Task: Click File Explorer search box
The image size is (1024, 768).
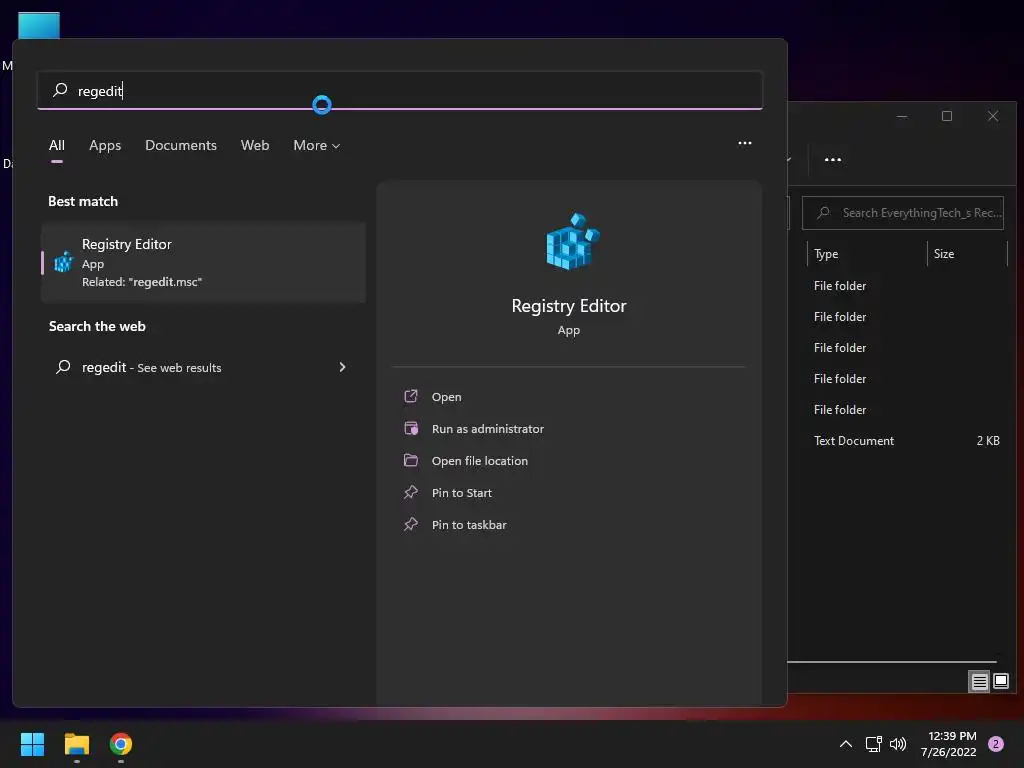Action: tap(903, 213)
